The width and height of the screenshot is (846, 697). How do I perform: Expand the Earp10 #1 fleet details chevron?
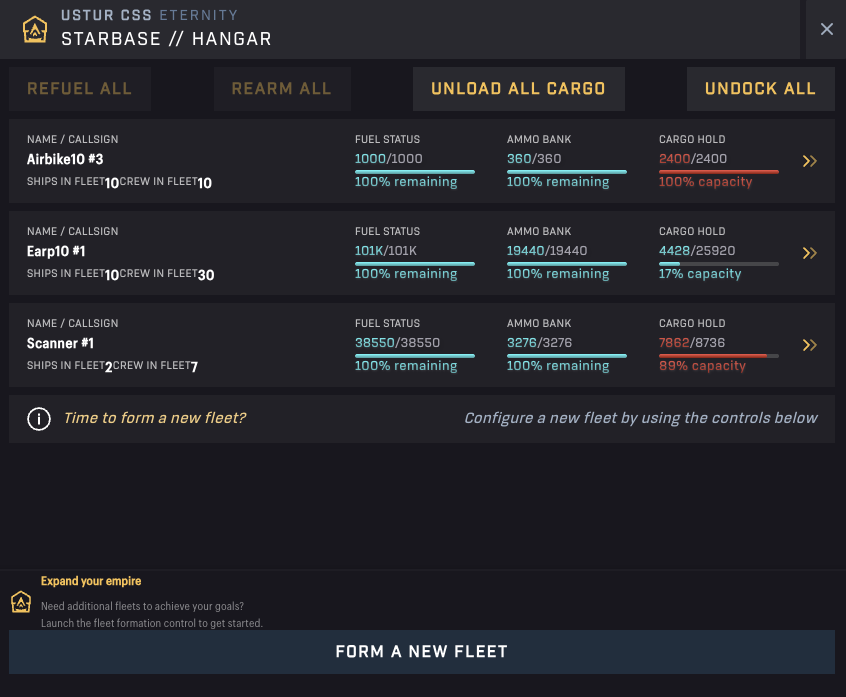[x=810, y=252]
